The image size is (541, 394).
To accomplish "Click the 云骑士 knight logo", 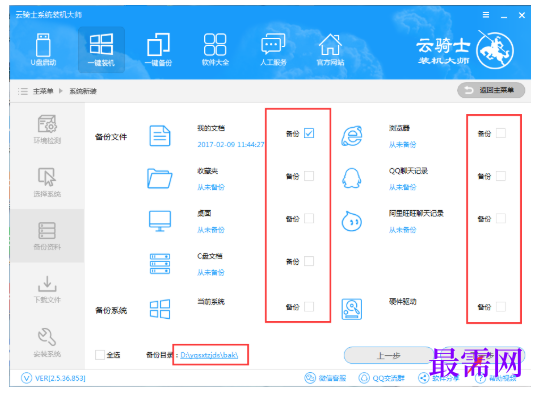I will (495, 51).
